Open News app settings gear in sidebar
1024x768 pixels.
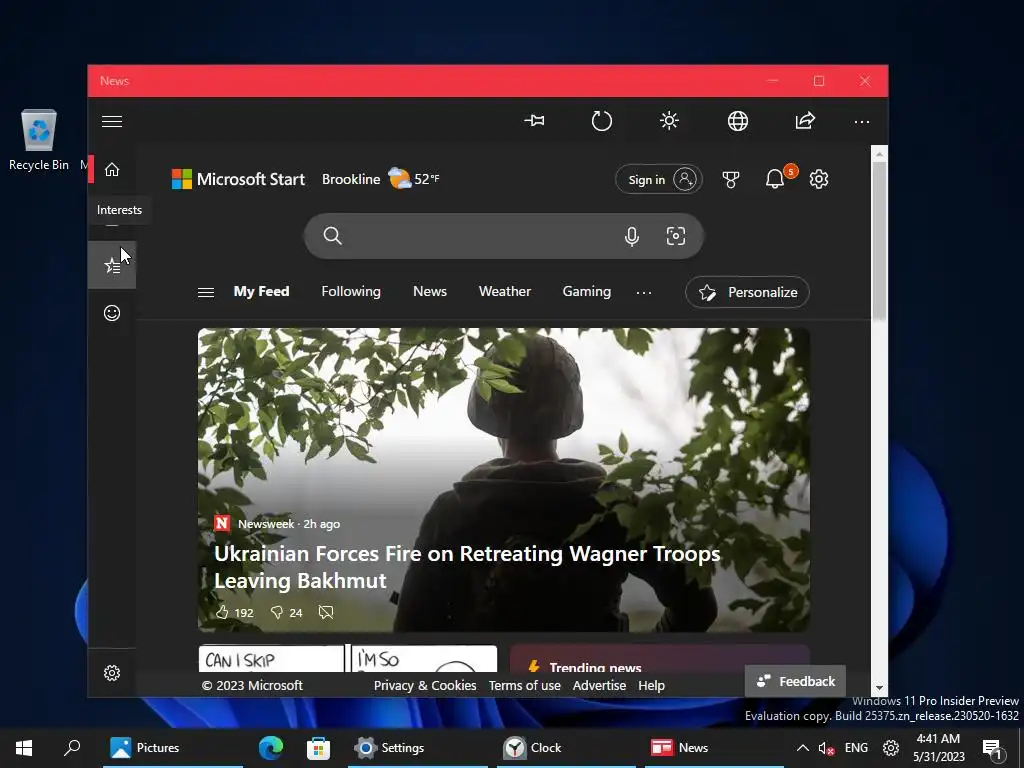coord(112,673)
